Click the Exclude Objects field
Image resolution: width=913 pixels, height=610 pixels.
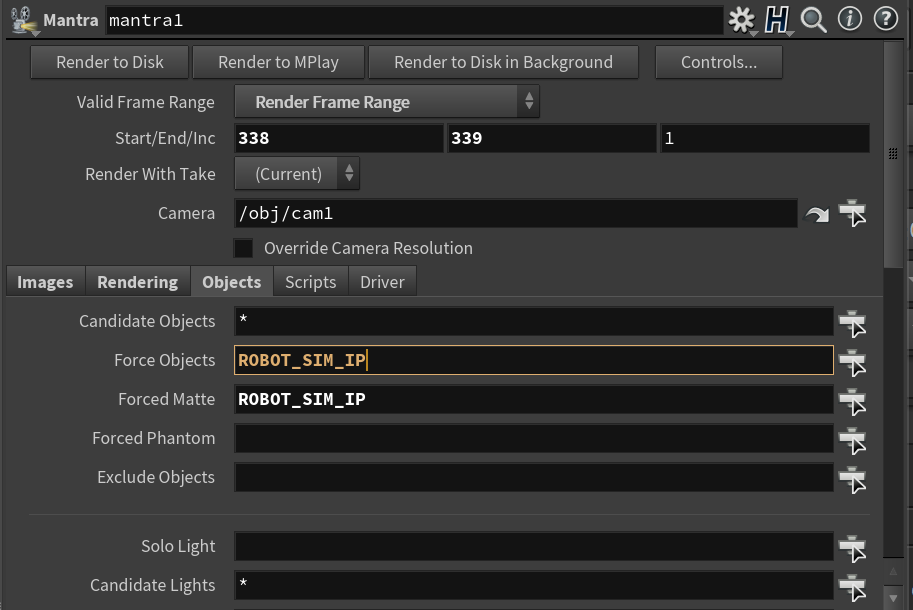tap(534, 477)
